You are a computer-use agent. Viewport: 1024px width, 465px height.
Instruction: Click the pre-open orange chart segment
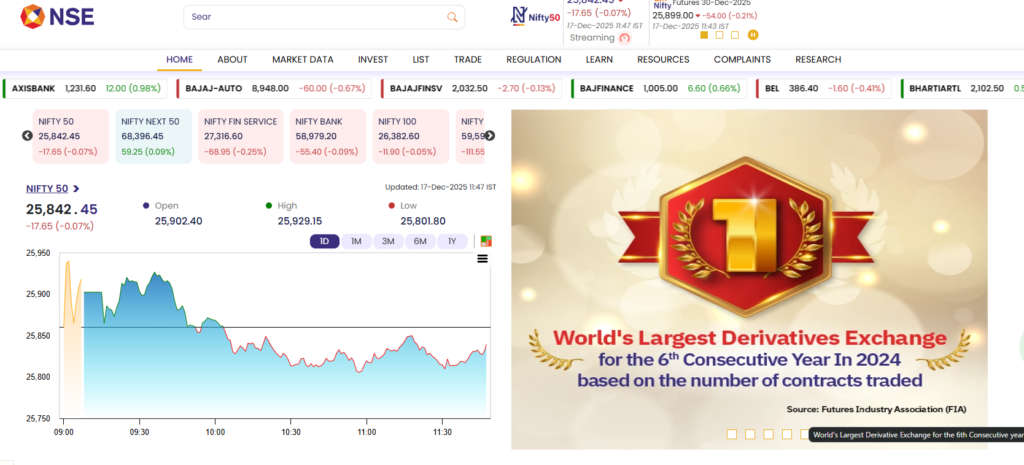pos(71,338)
